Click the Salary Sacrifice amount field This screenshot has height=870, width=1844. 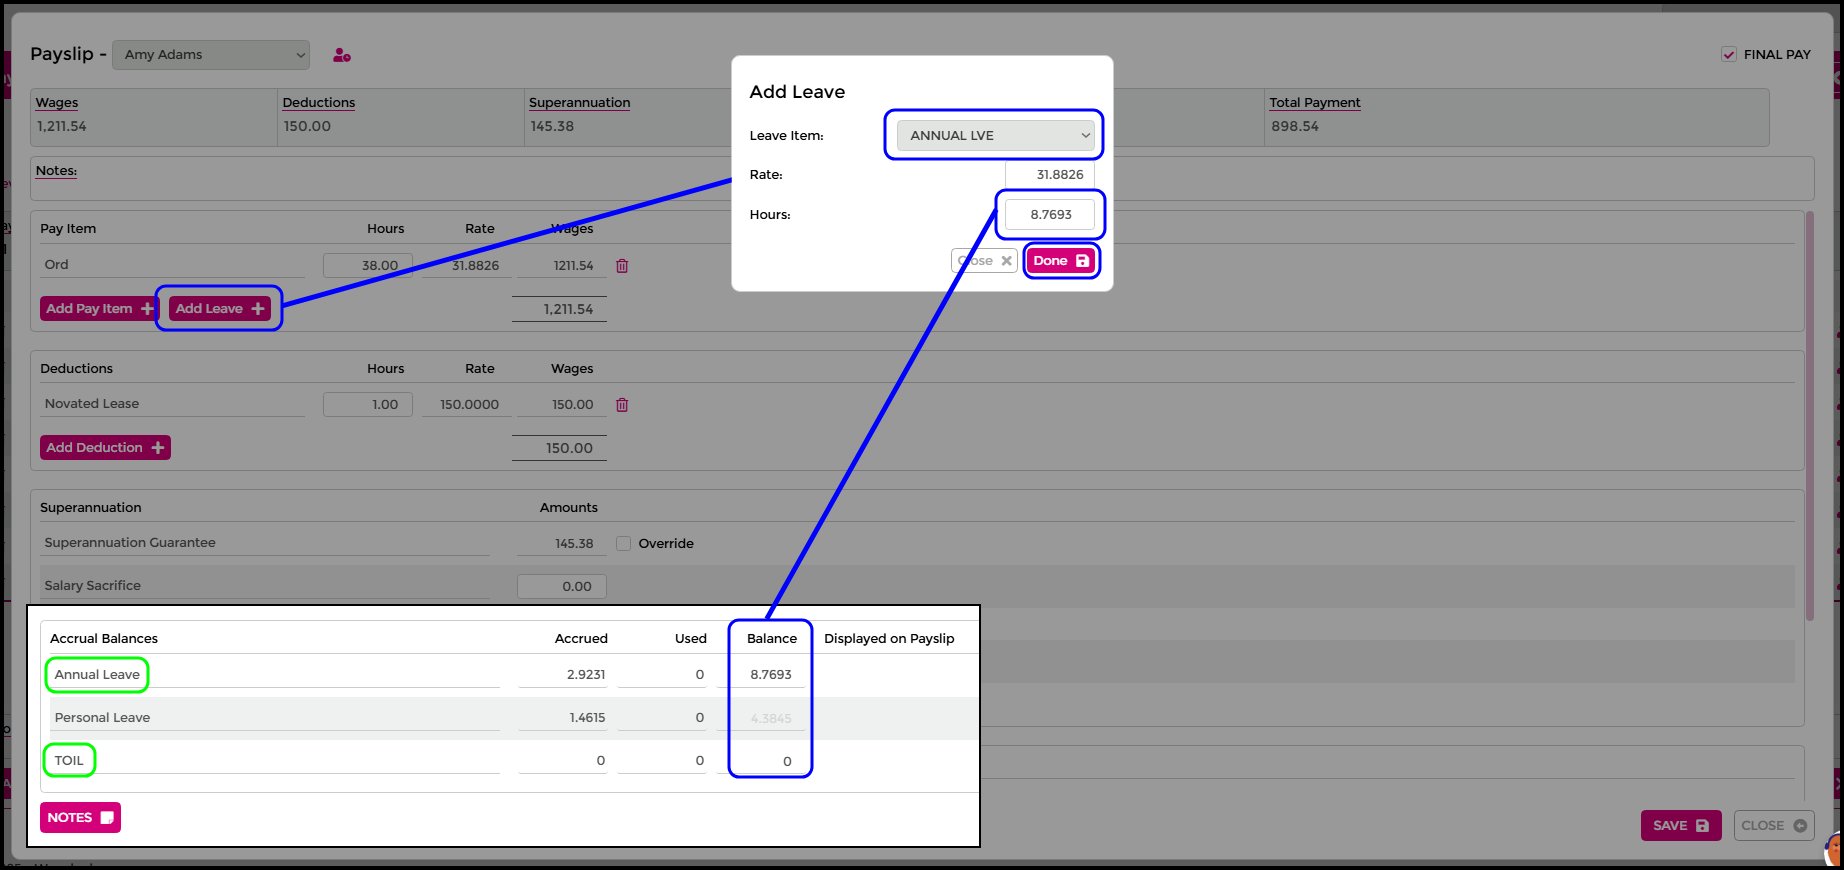[x=561, y=587]
